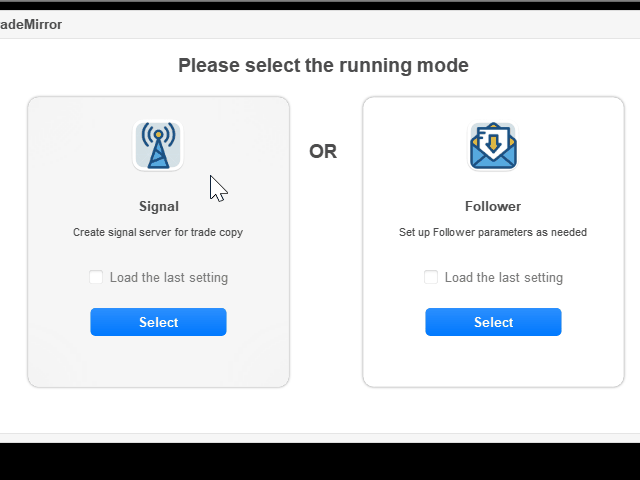Click "Set up Follower parameters as needed" text

point(493,232)
